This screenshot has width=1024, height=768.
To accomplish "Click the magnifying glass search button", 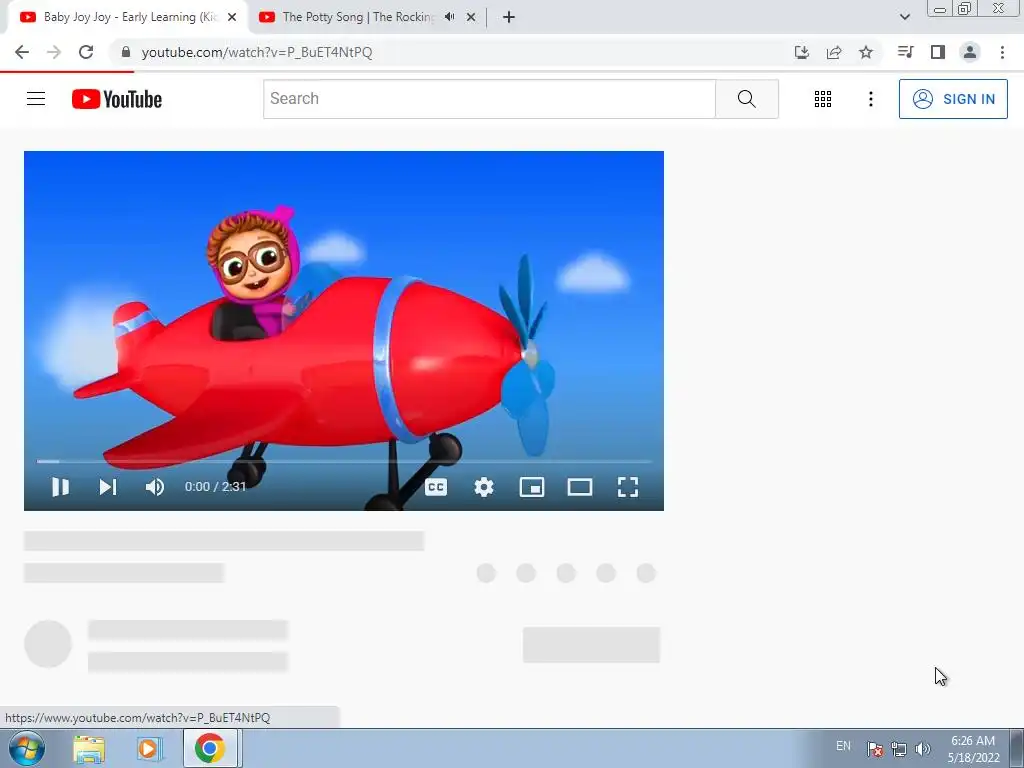I will 746,99.
